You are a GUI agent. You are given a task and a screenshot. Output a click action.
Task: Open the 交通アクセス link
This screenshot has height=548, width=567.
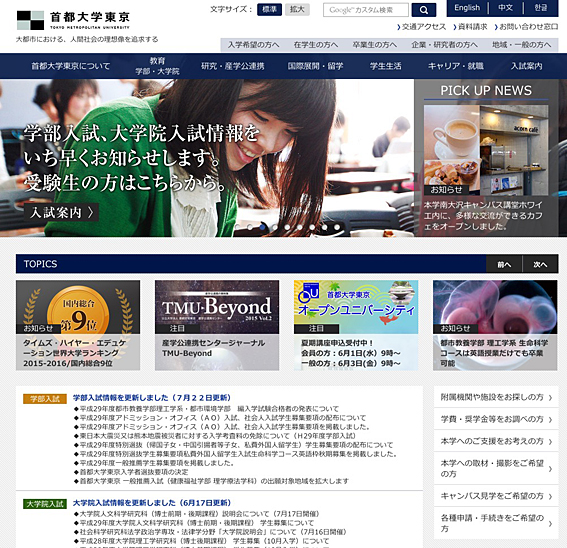(422, 27)
